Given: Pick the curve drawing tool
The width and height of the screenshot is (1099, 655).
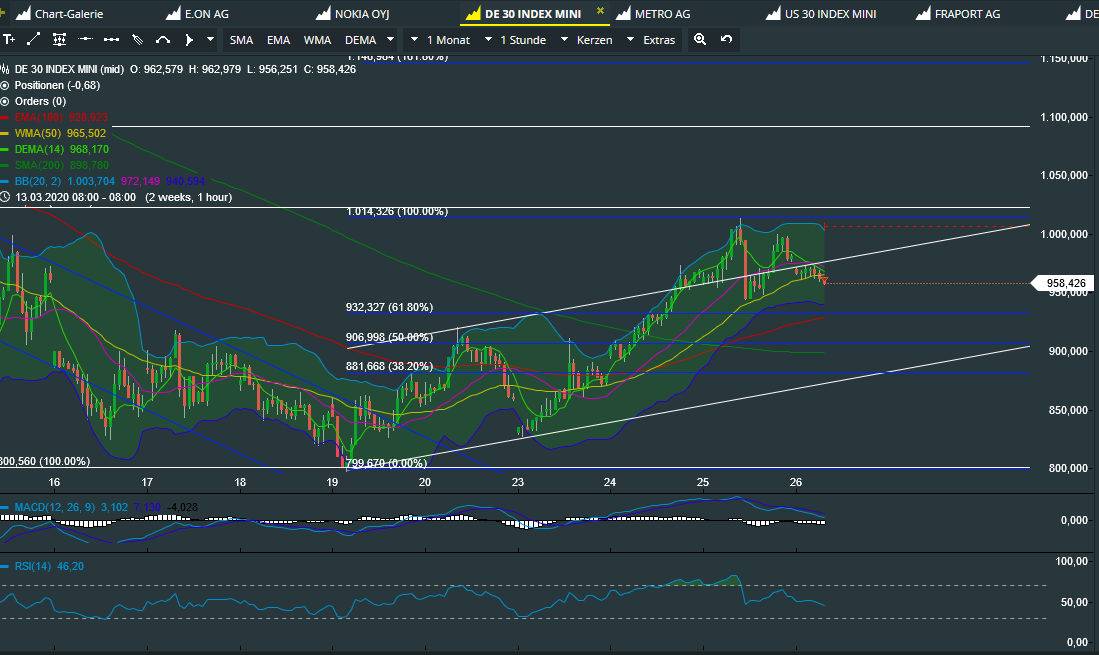Looking at the screenshot, I should [x=162, y=40].
